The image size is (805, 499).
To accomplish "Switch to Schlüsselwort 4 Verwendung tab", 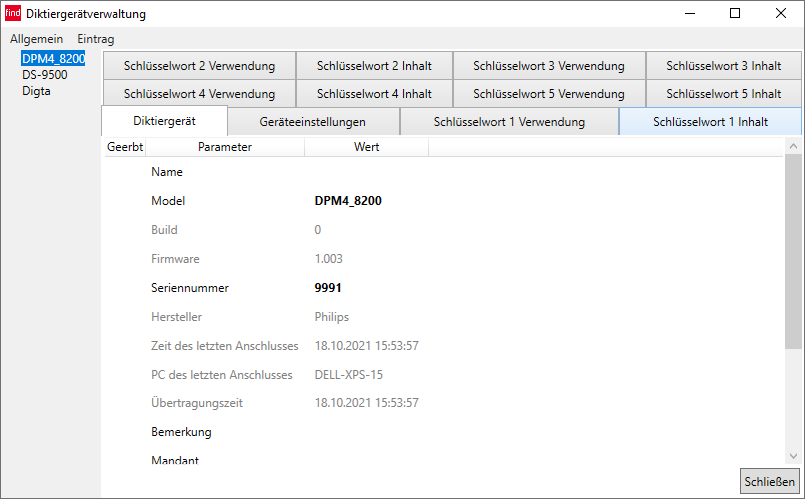I will pyautogui.click(x=199, y=94).
